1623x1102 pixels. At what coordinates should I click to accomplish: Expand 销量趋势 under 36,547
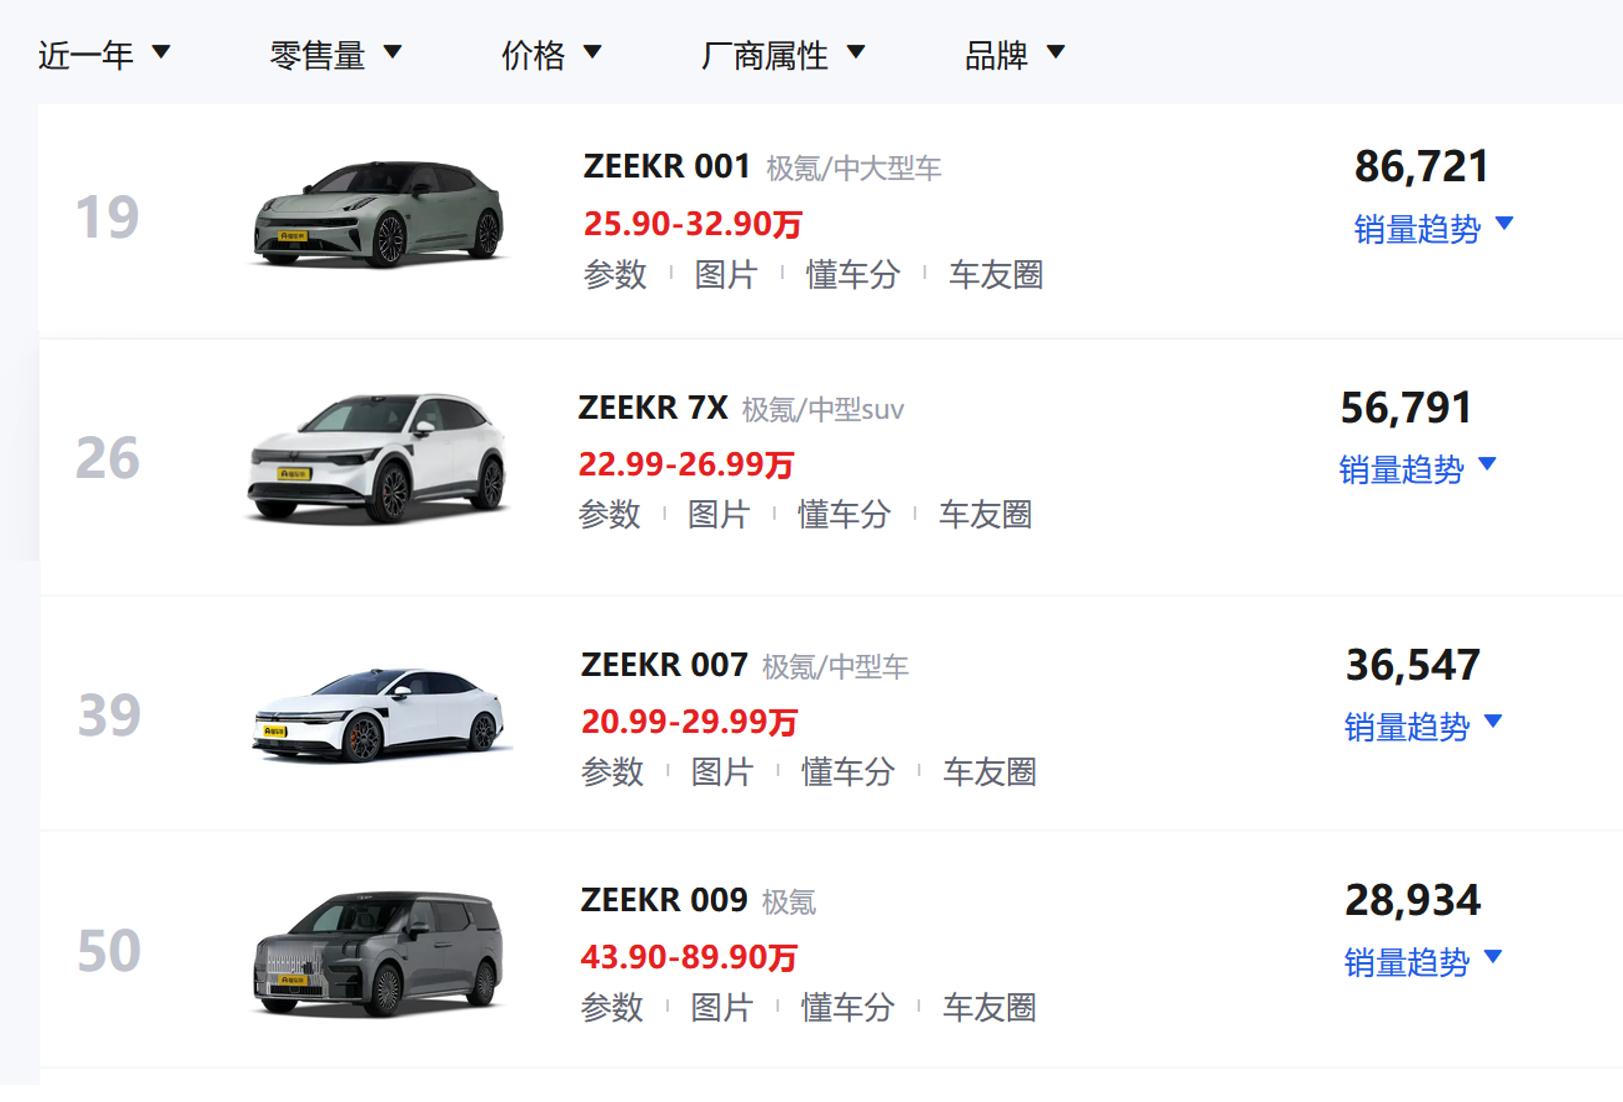[1424, 727]
